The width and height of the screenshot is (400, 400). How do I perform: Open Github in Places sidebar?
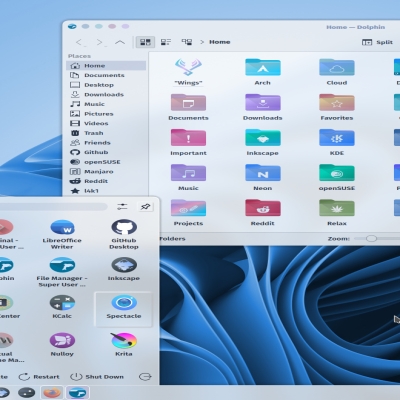(x=106, y=152)
